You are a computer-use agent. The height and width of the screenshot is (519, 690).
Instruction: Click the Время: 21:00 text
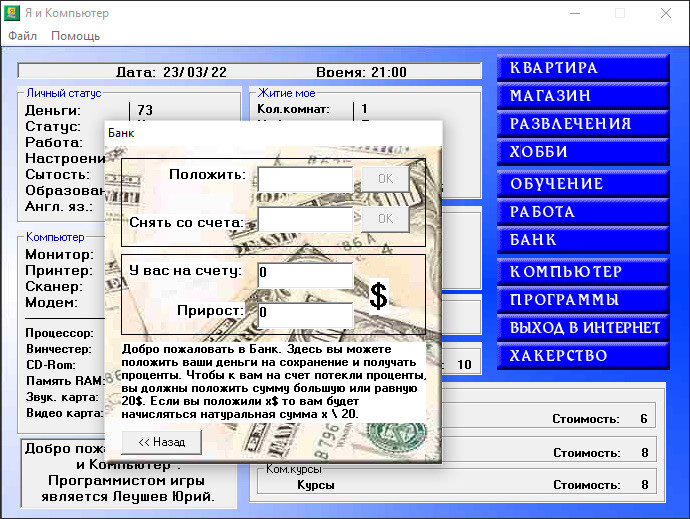(x=361, y=72)
